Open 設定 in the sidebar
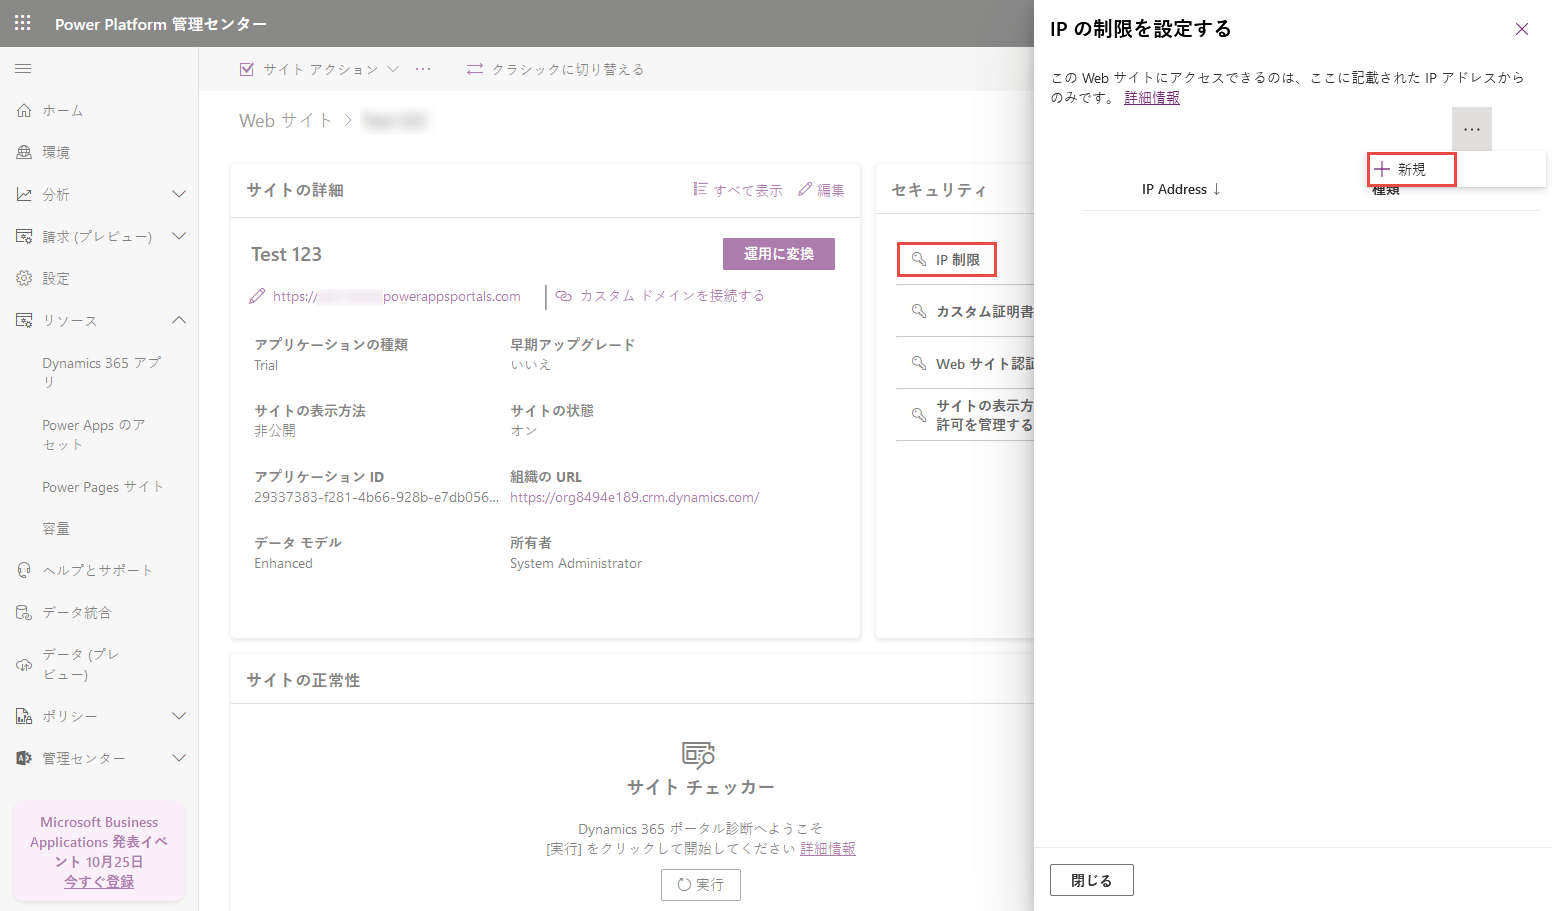The width and height of the screenshot is (1552, 911). pos(56,279)
